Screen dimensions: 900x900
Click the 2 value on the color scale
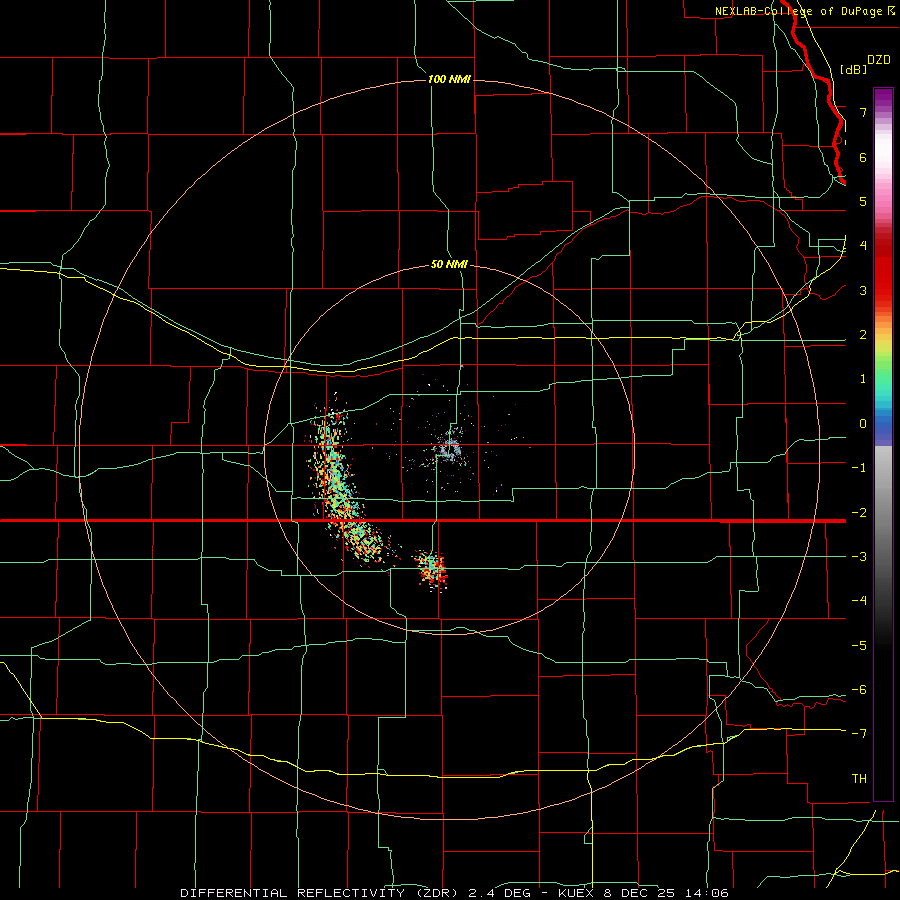coord(863,335)
